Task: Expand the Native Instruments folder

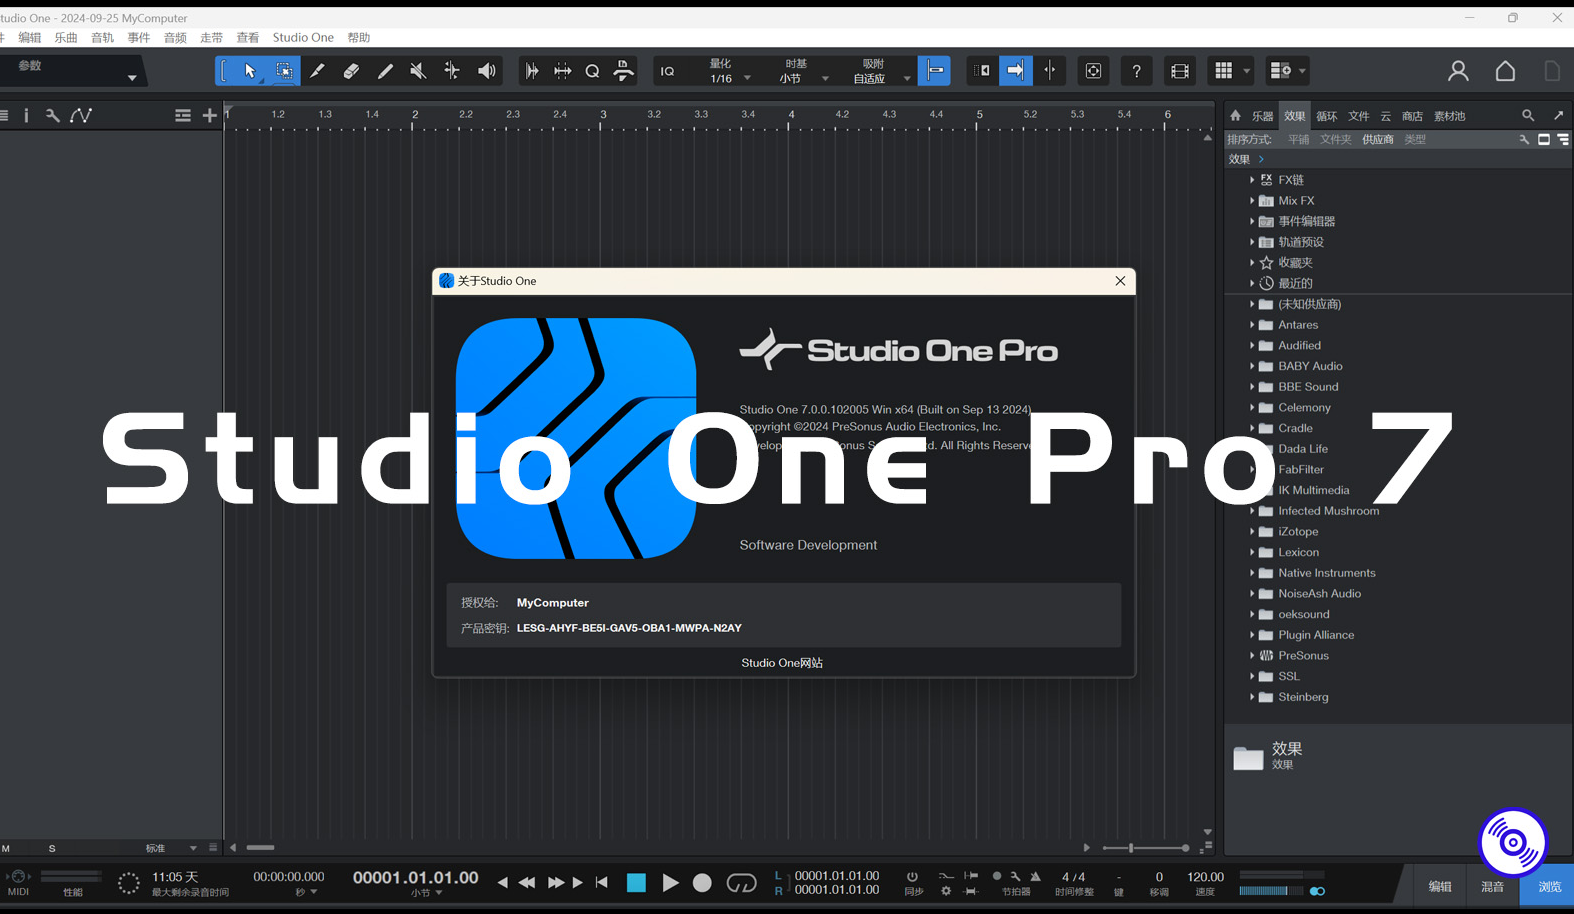Action: click(1252, 573)
